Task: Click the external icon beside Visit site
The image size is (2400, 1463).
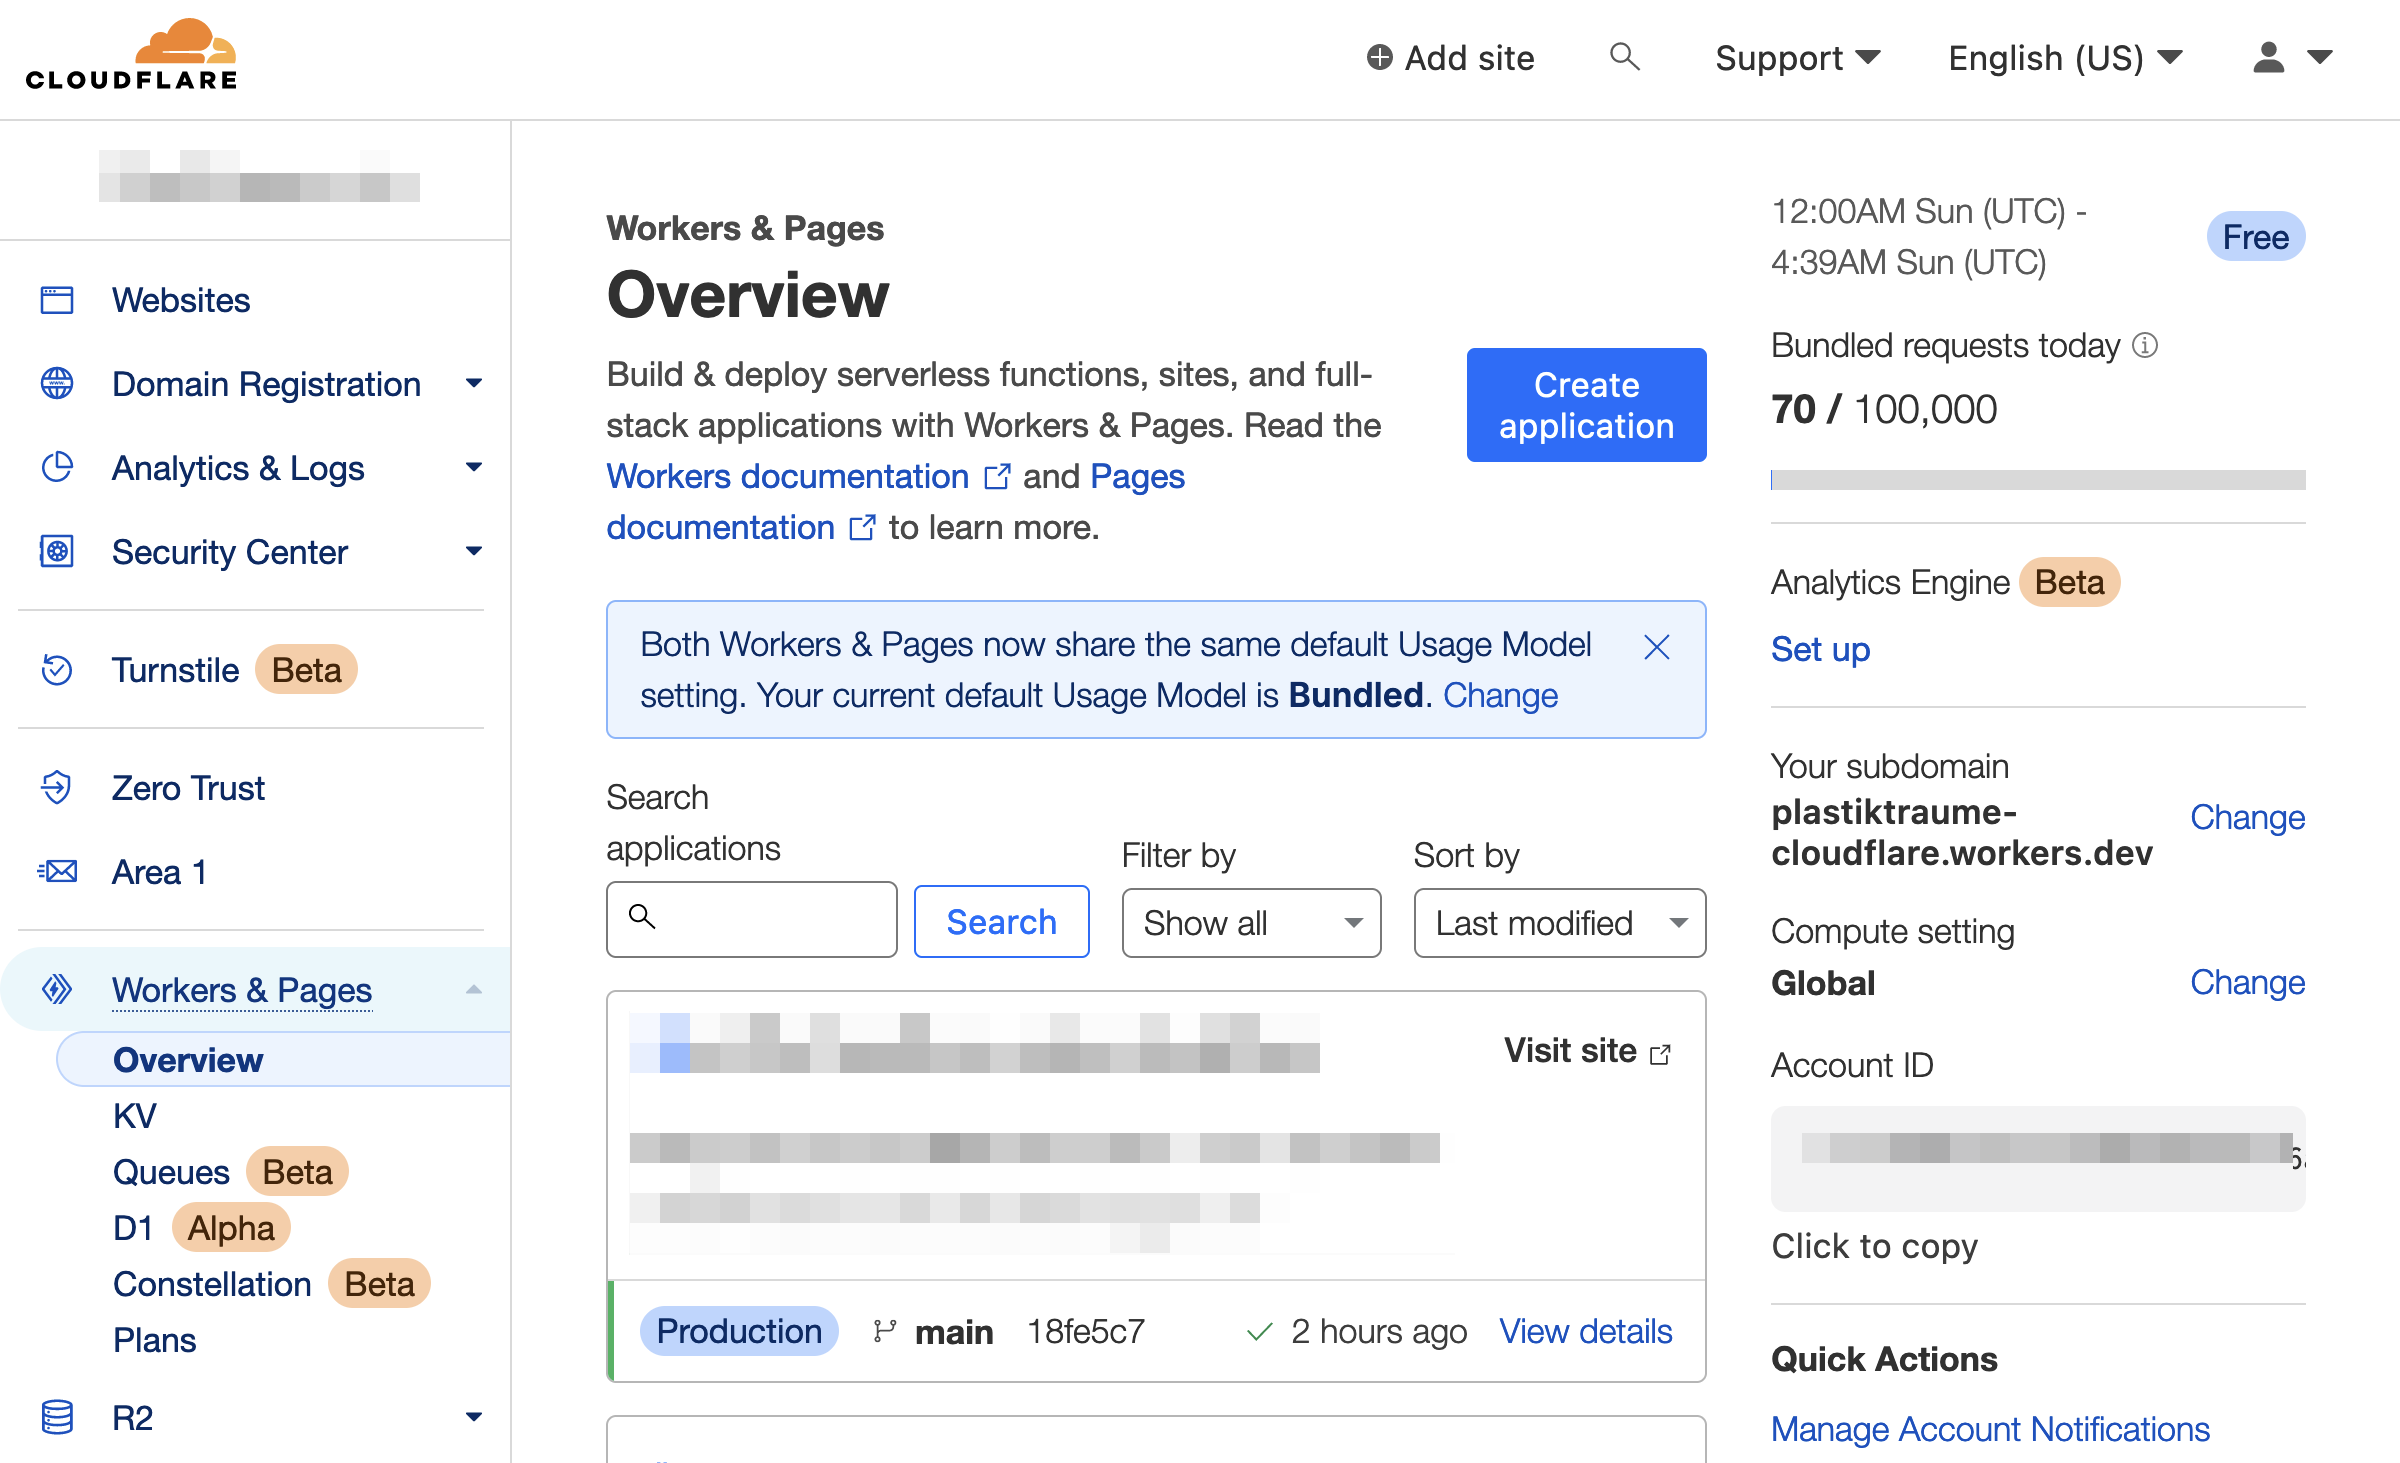Action: (x=1660, y=1054)
